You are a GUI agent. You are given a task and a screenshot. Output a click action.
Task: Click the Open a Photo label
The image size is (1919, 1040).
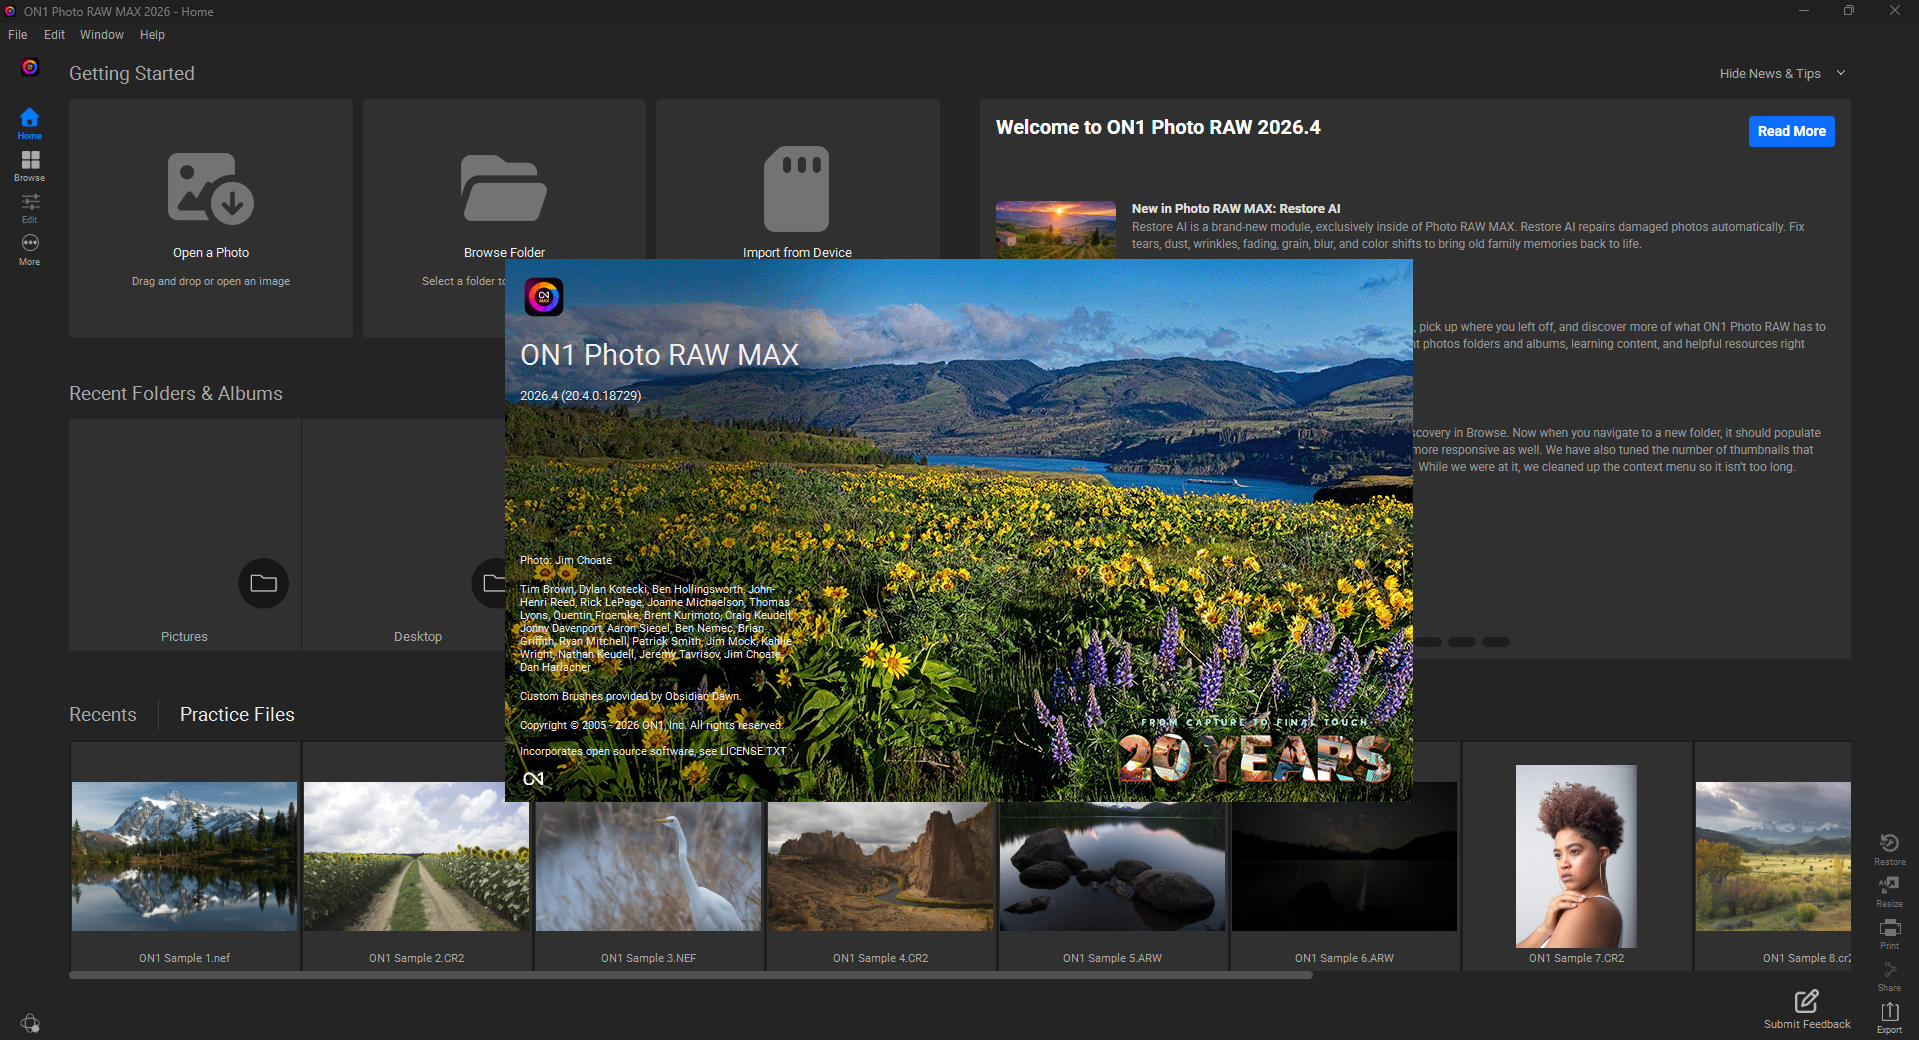point(211,253)
